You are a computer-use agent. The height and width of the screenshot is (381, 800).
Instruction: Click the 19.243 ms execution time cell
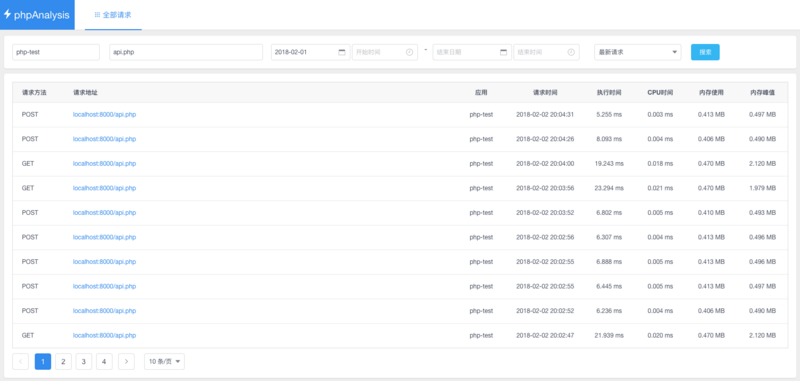[x=609, y=164]
